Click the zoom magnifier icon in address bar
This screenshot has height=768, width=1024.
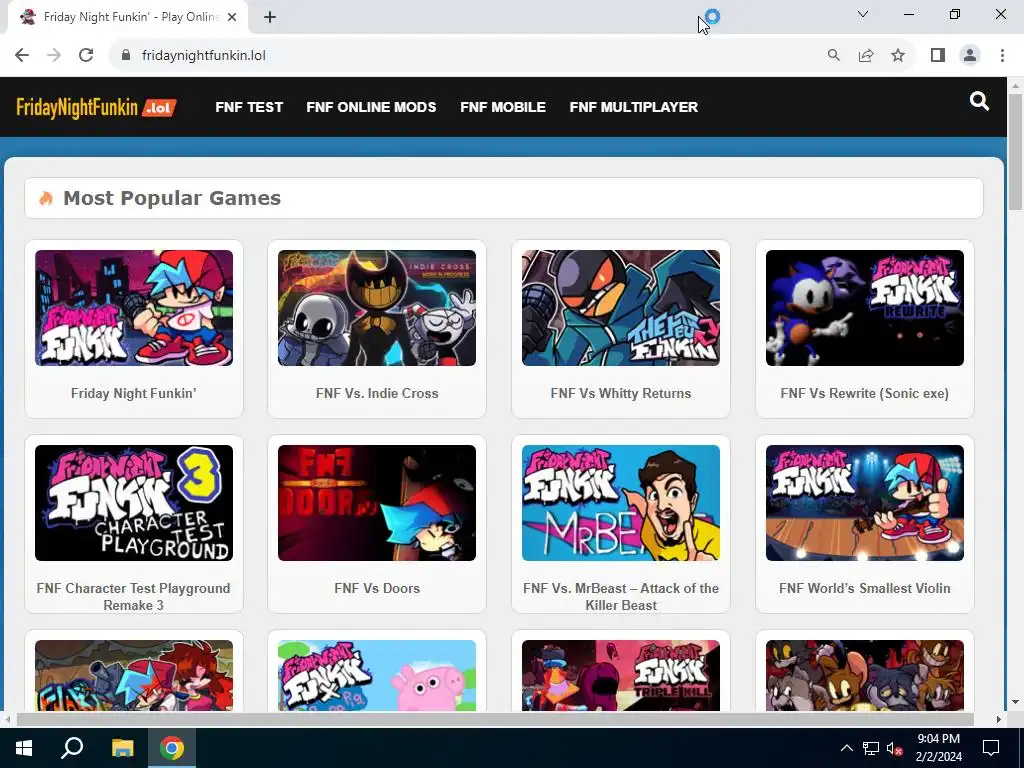click(x=833, y=56)
